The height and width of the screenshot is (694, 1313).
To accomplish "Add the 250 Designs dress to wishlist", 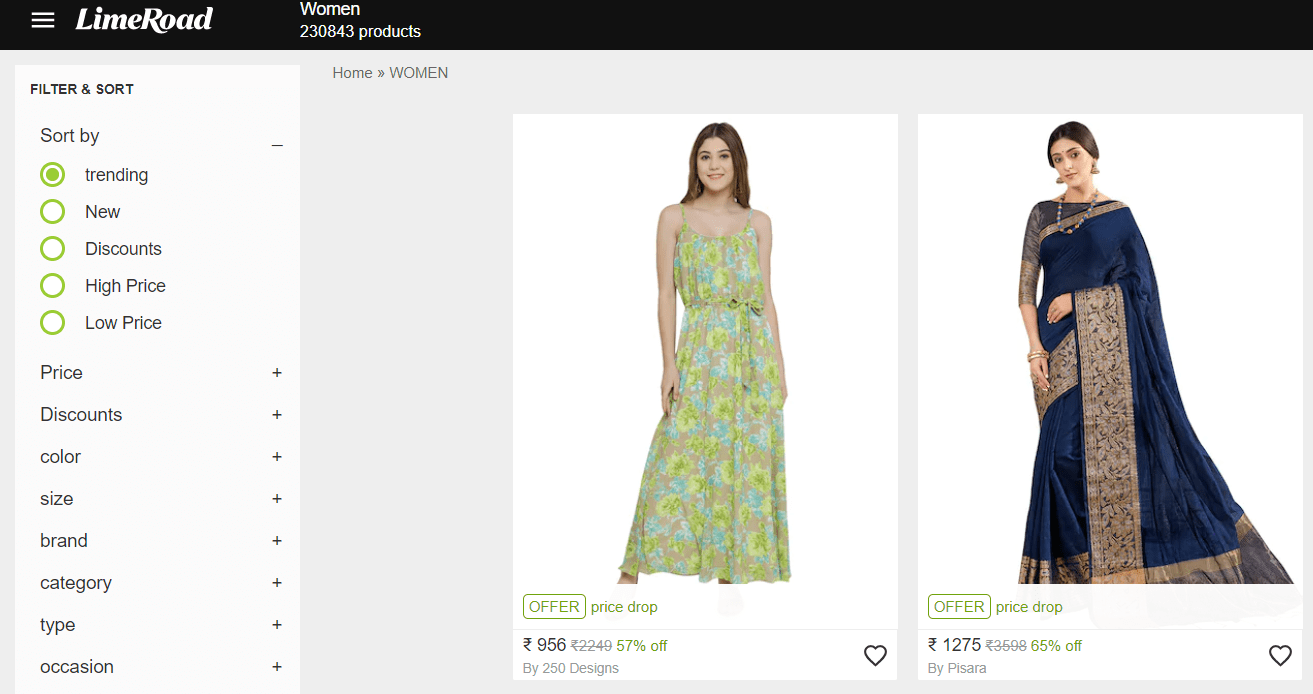I will (875, 655).
